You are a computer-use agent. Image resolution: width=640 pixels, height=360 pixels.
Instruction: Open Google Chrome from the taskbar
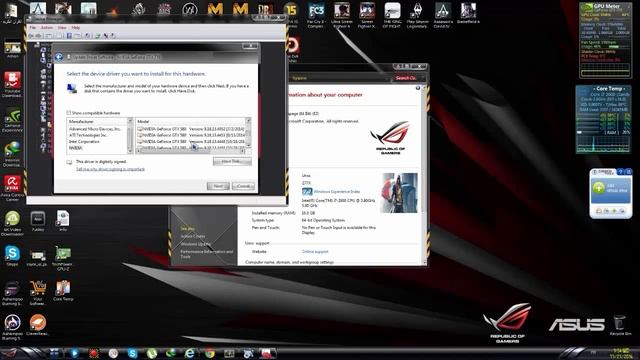click(x=209, y=353)
